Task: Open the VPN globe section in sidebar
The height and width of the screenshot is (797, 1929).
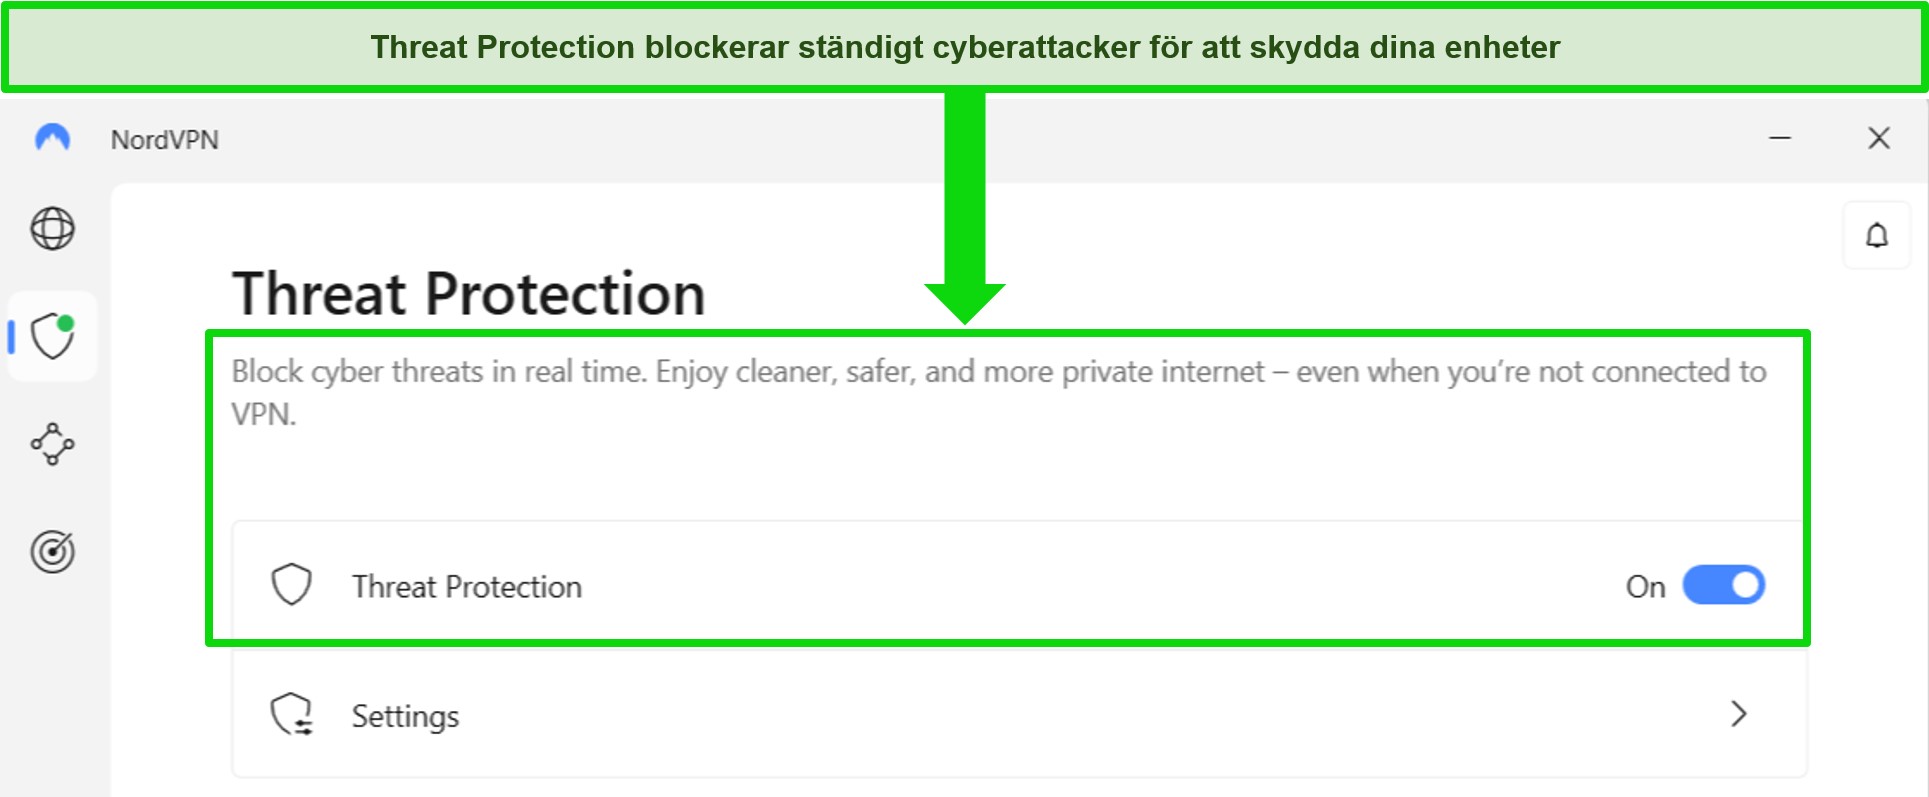Action: click(52, 229)
